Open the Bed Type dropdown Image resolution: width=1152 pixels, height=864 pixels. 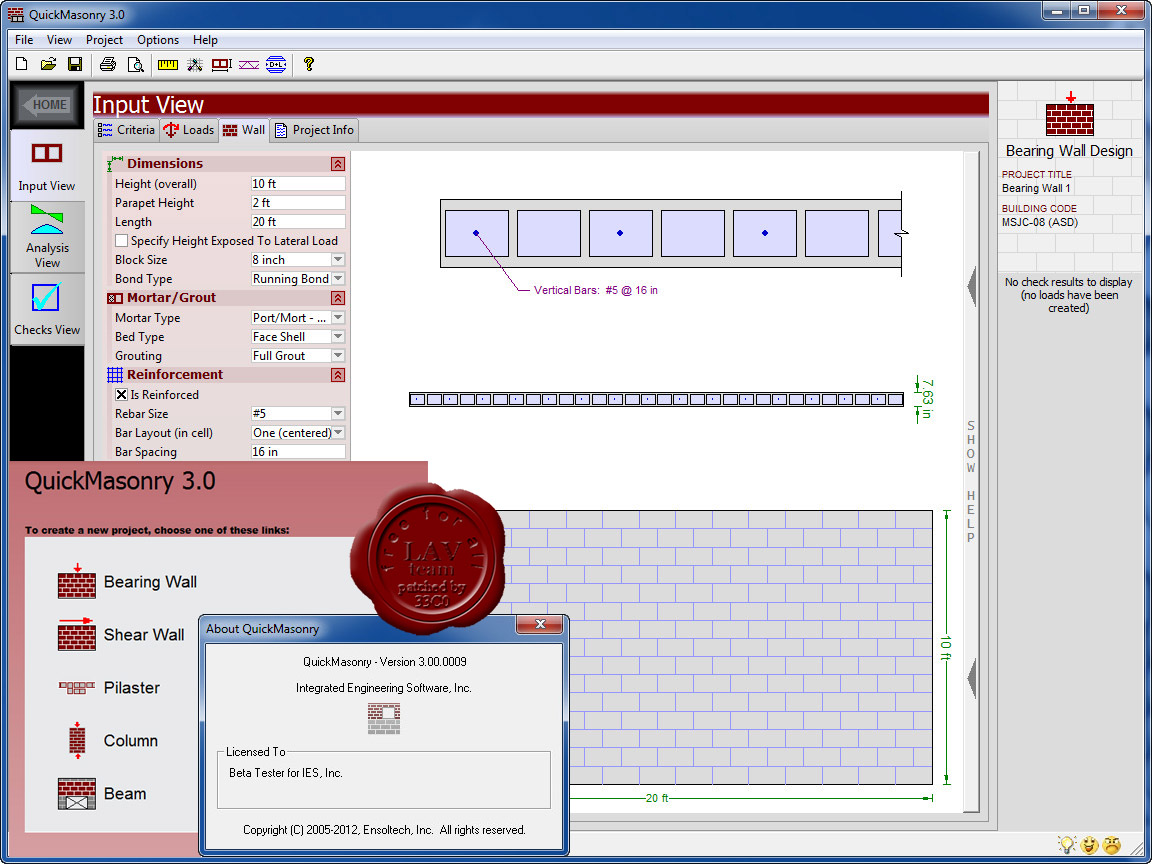pos(338,336)
